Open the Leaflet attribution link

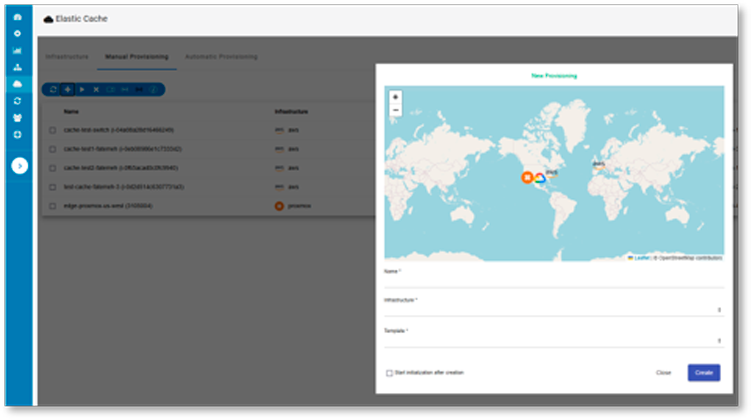pos(641,258)
